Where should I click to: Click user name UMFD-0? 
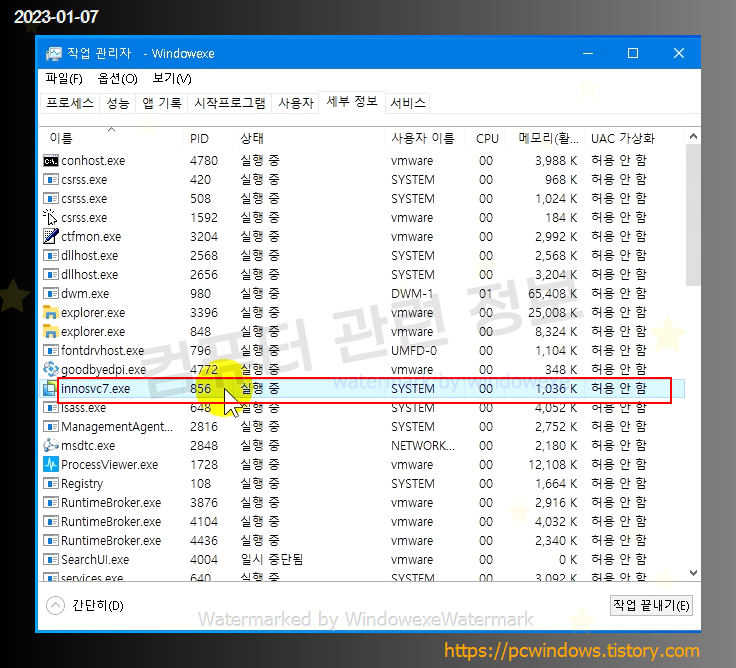414,351
